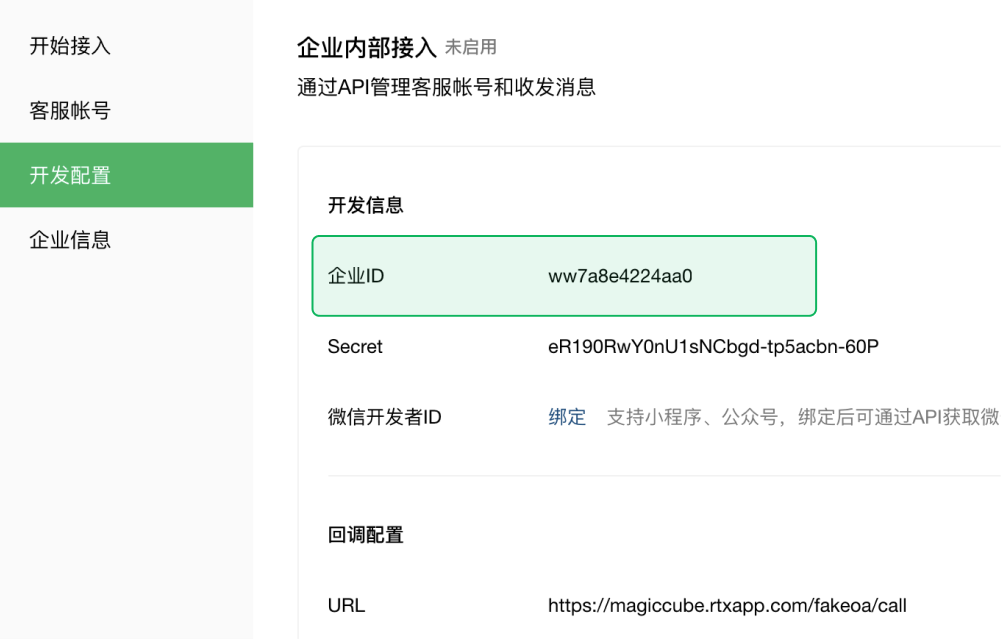This screenshot has height=640, width=1001.
Task: Click the callback URL magiccube.rtxapp.com address
Action: coord(727,605)
